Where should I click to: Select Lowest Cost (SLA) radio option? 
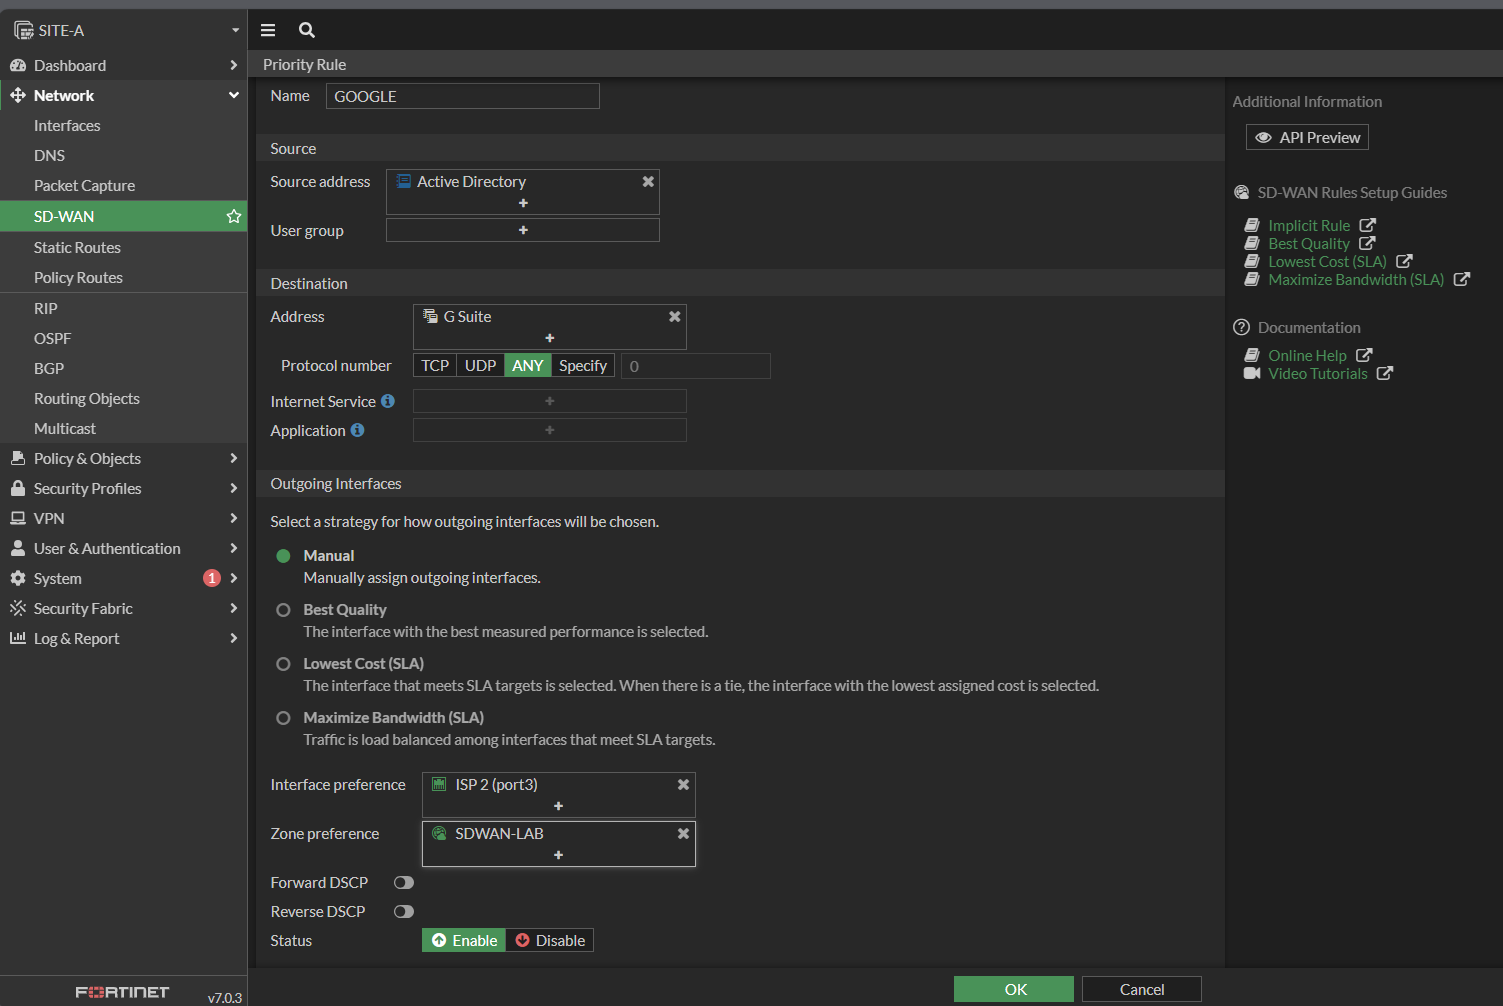tap(284, 664)
